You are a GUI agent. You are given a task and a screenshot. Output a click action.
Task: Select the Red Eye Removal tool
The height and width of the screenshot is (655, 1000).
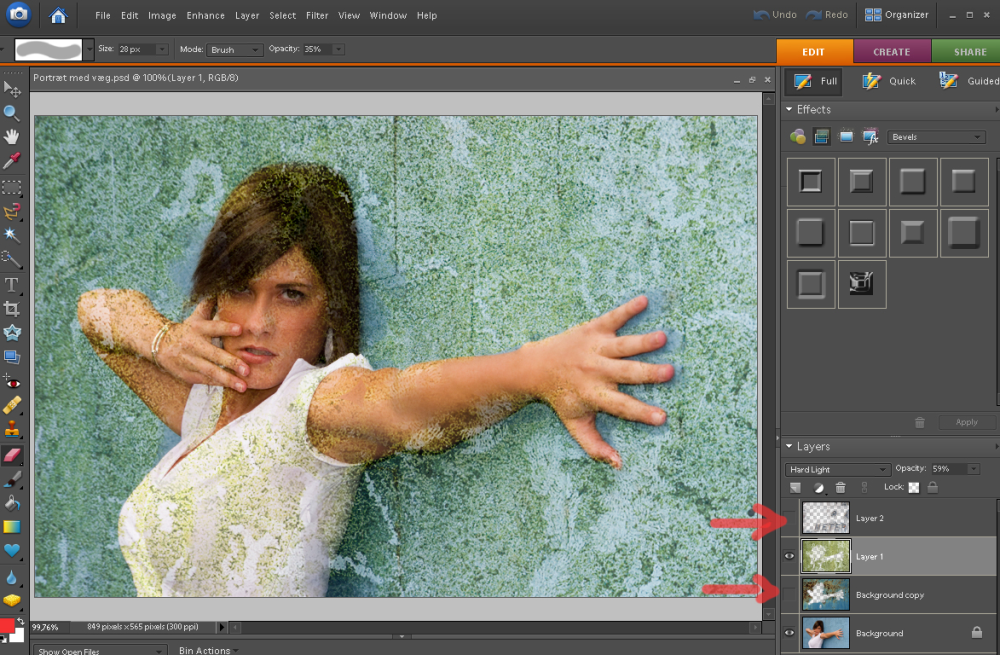[12, 382]
